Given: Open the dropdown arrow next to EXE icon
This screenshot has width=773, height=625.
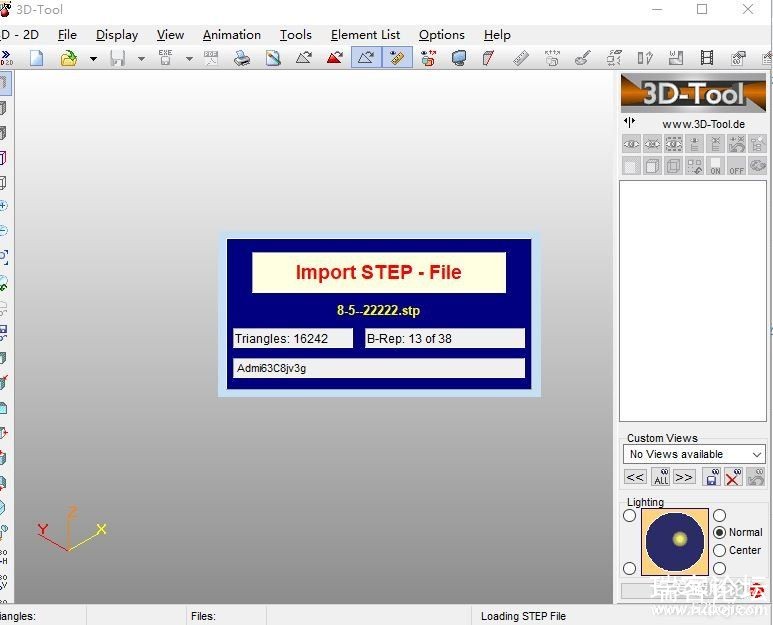Looking at the screenshot, I should [x=189, y=59].
